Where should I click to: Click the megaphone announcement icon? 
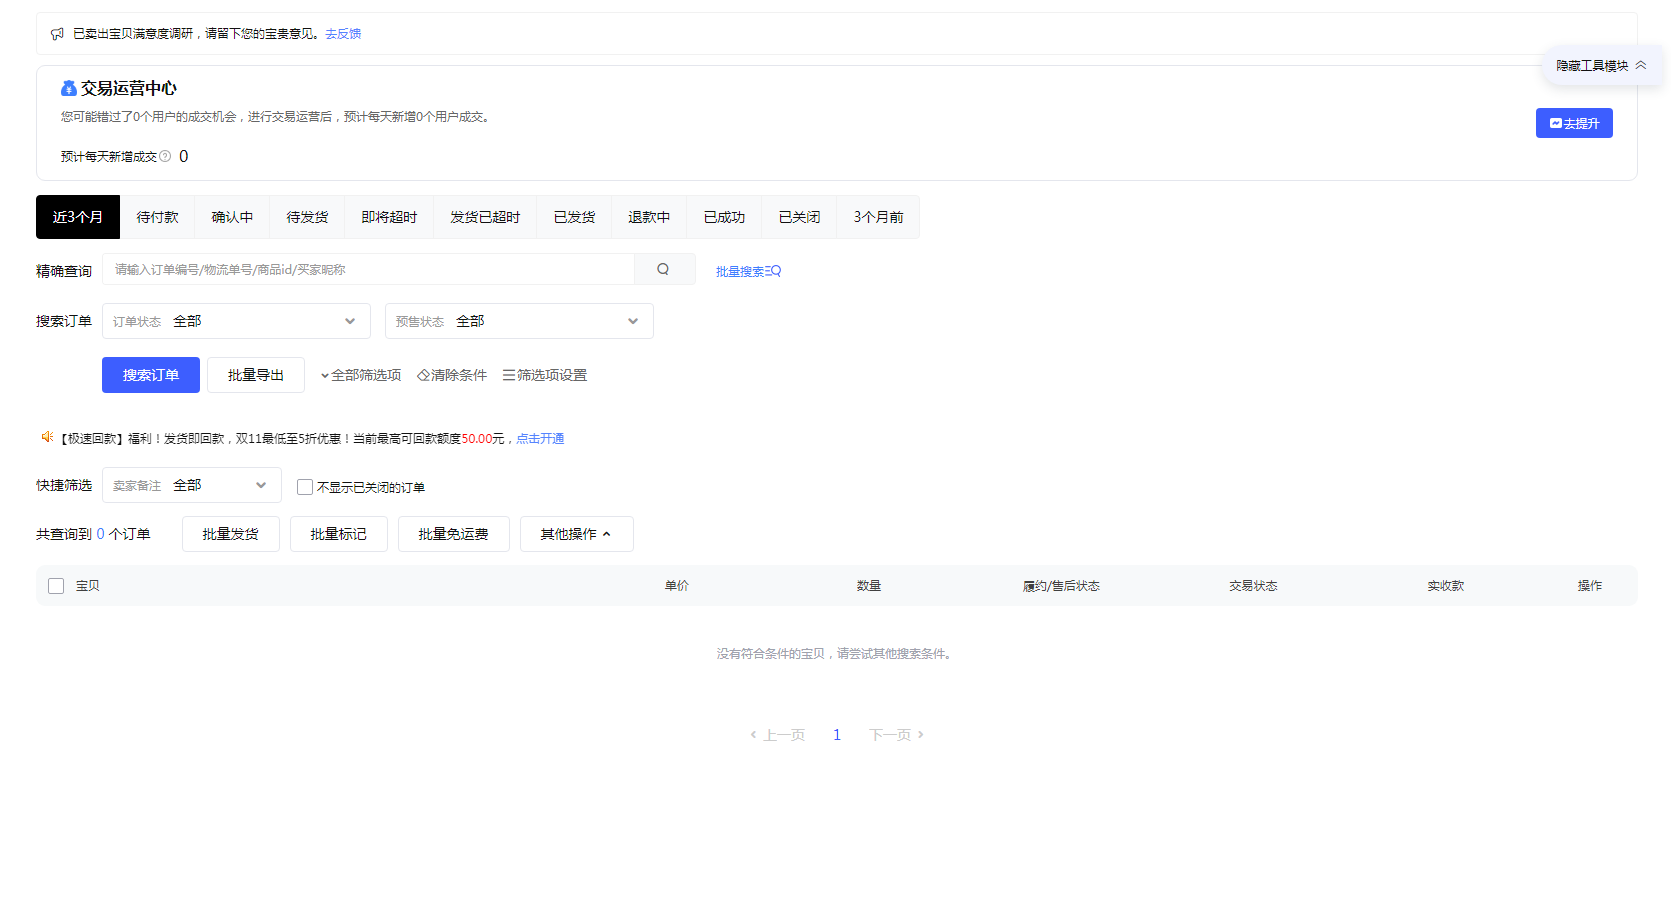tap(57, 34)
